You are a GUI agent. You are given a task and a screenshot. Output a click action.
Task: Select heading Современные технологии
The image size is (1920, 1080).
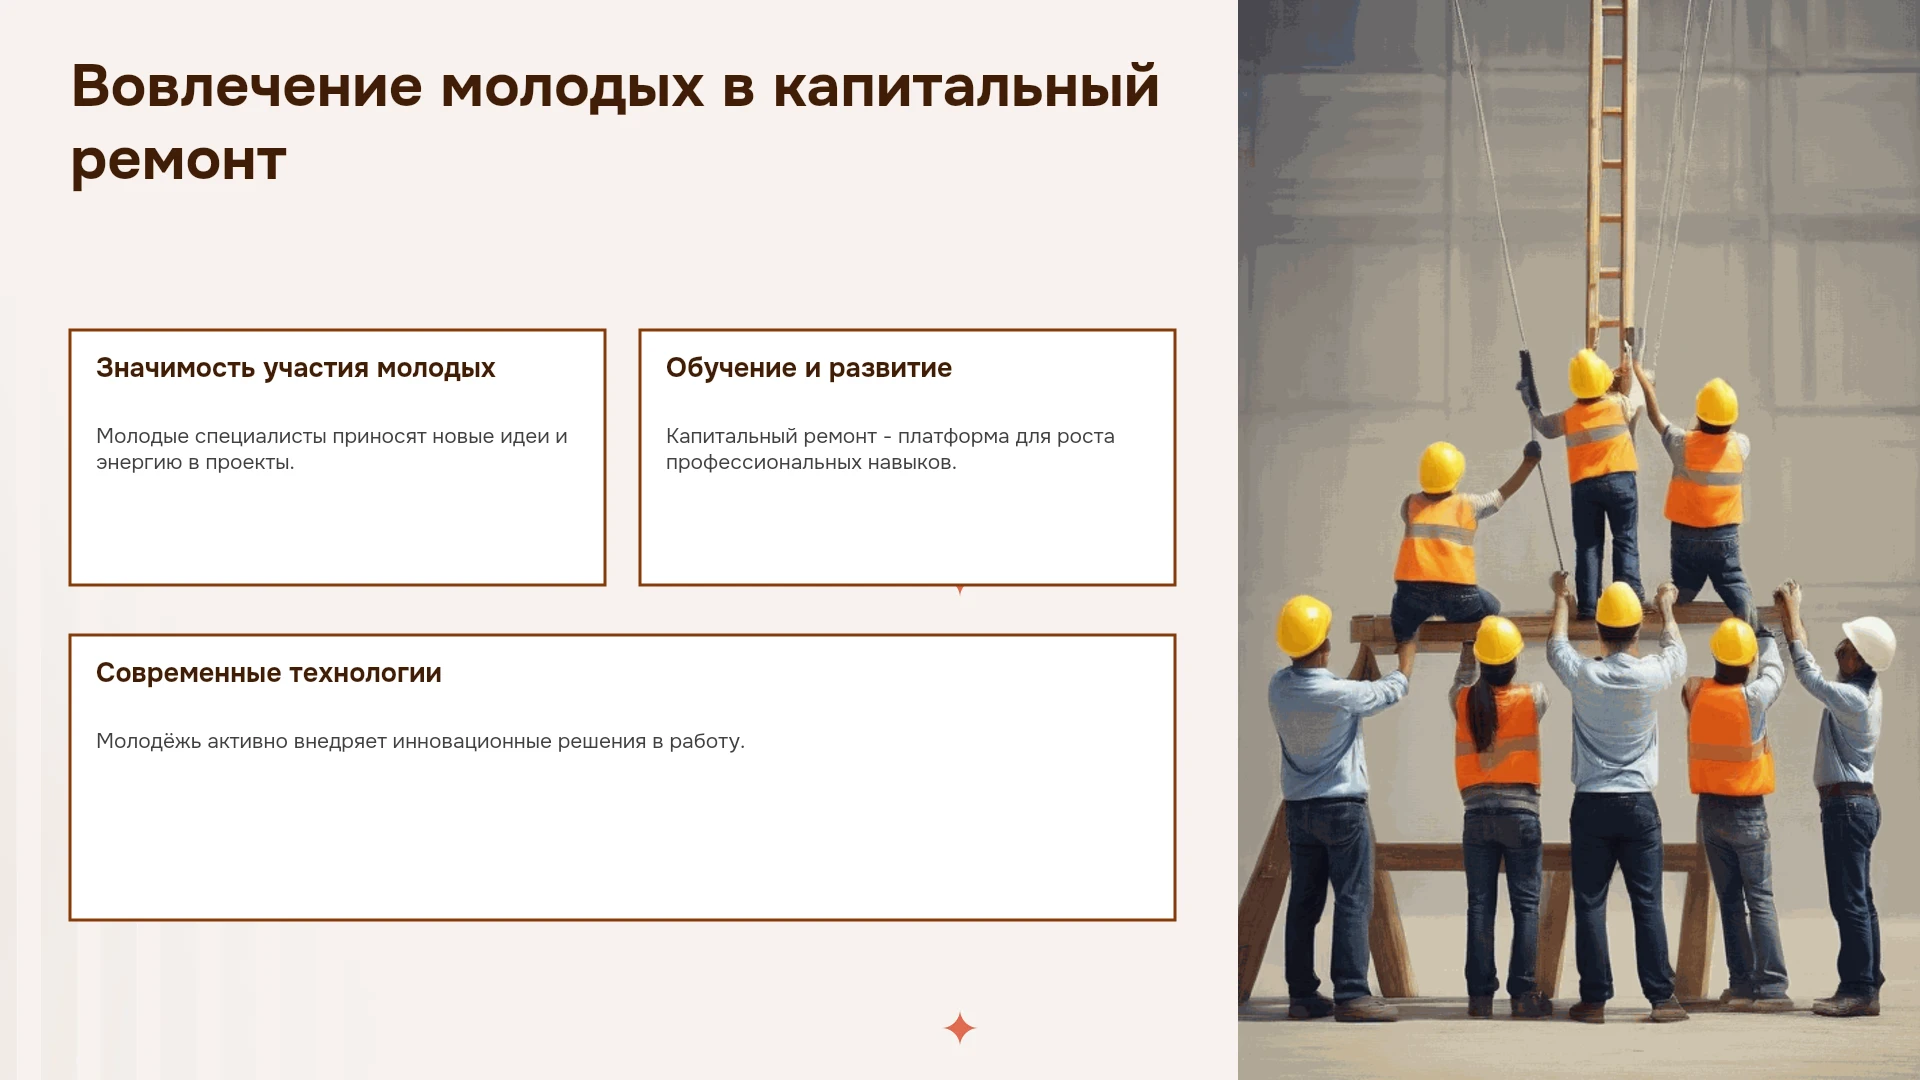click(x=269, y=673)
